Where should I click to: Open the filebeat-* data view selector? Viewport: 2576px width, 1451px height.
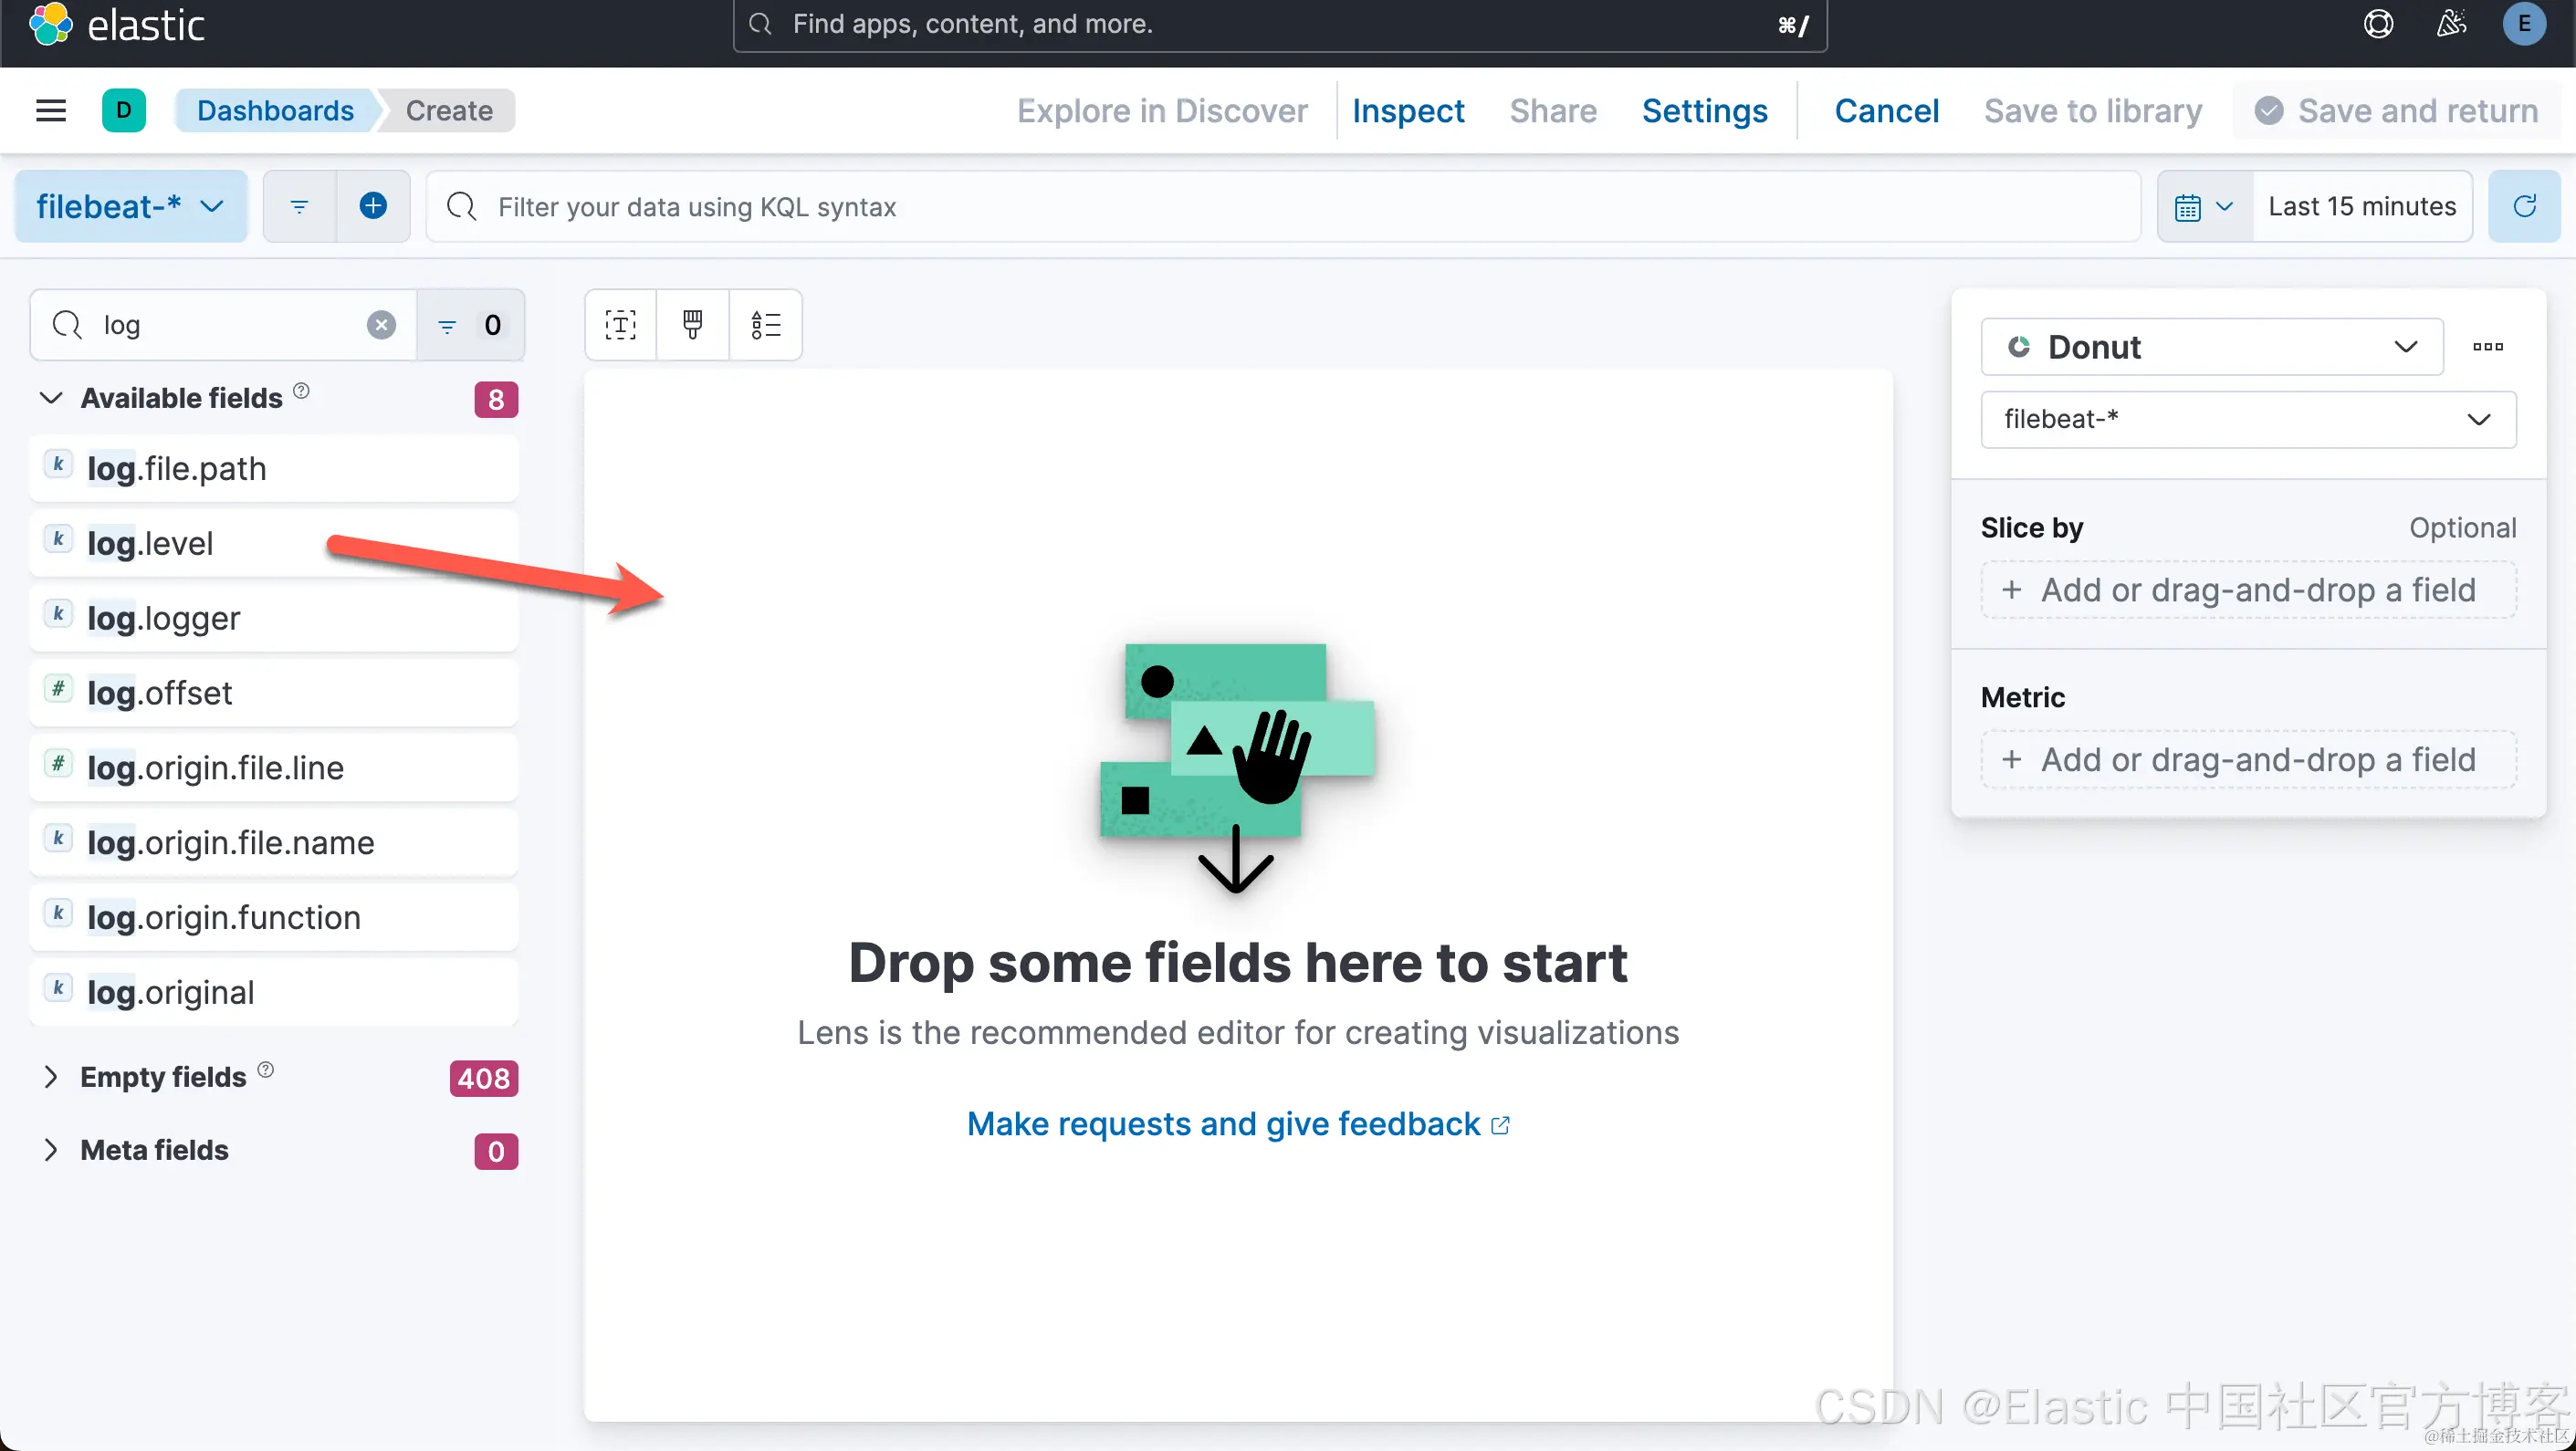pos(130,206)
